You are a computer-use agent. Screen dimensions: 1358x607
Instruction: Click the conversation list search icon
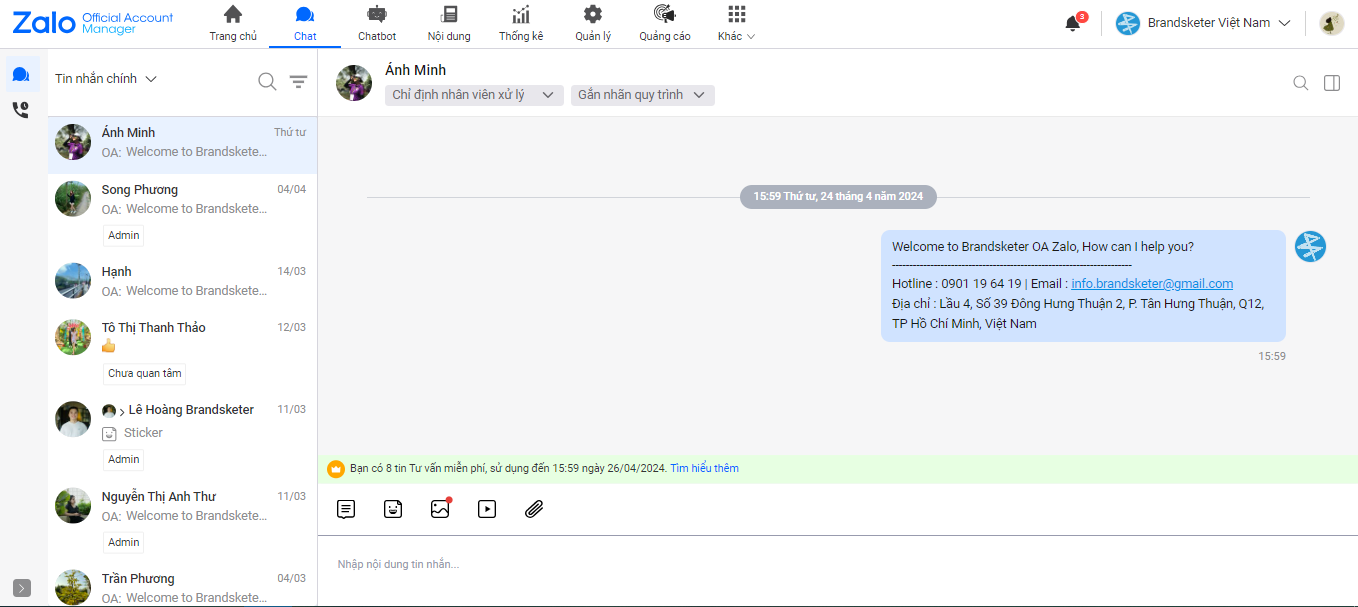click(267, 82)
